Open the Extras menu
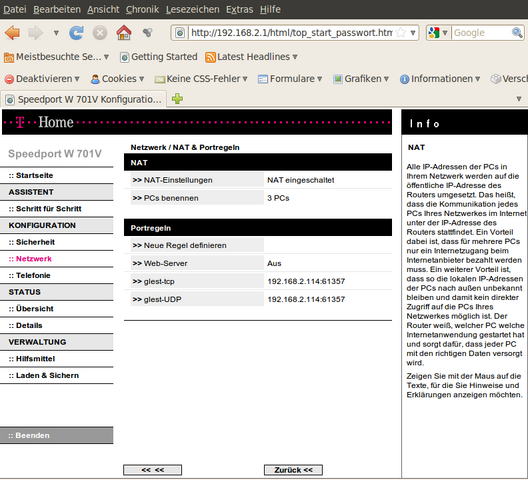This screenshot has width=528, height=480. 239,9
